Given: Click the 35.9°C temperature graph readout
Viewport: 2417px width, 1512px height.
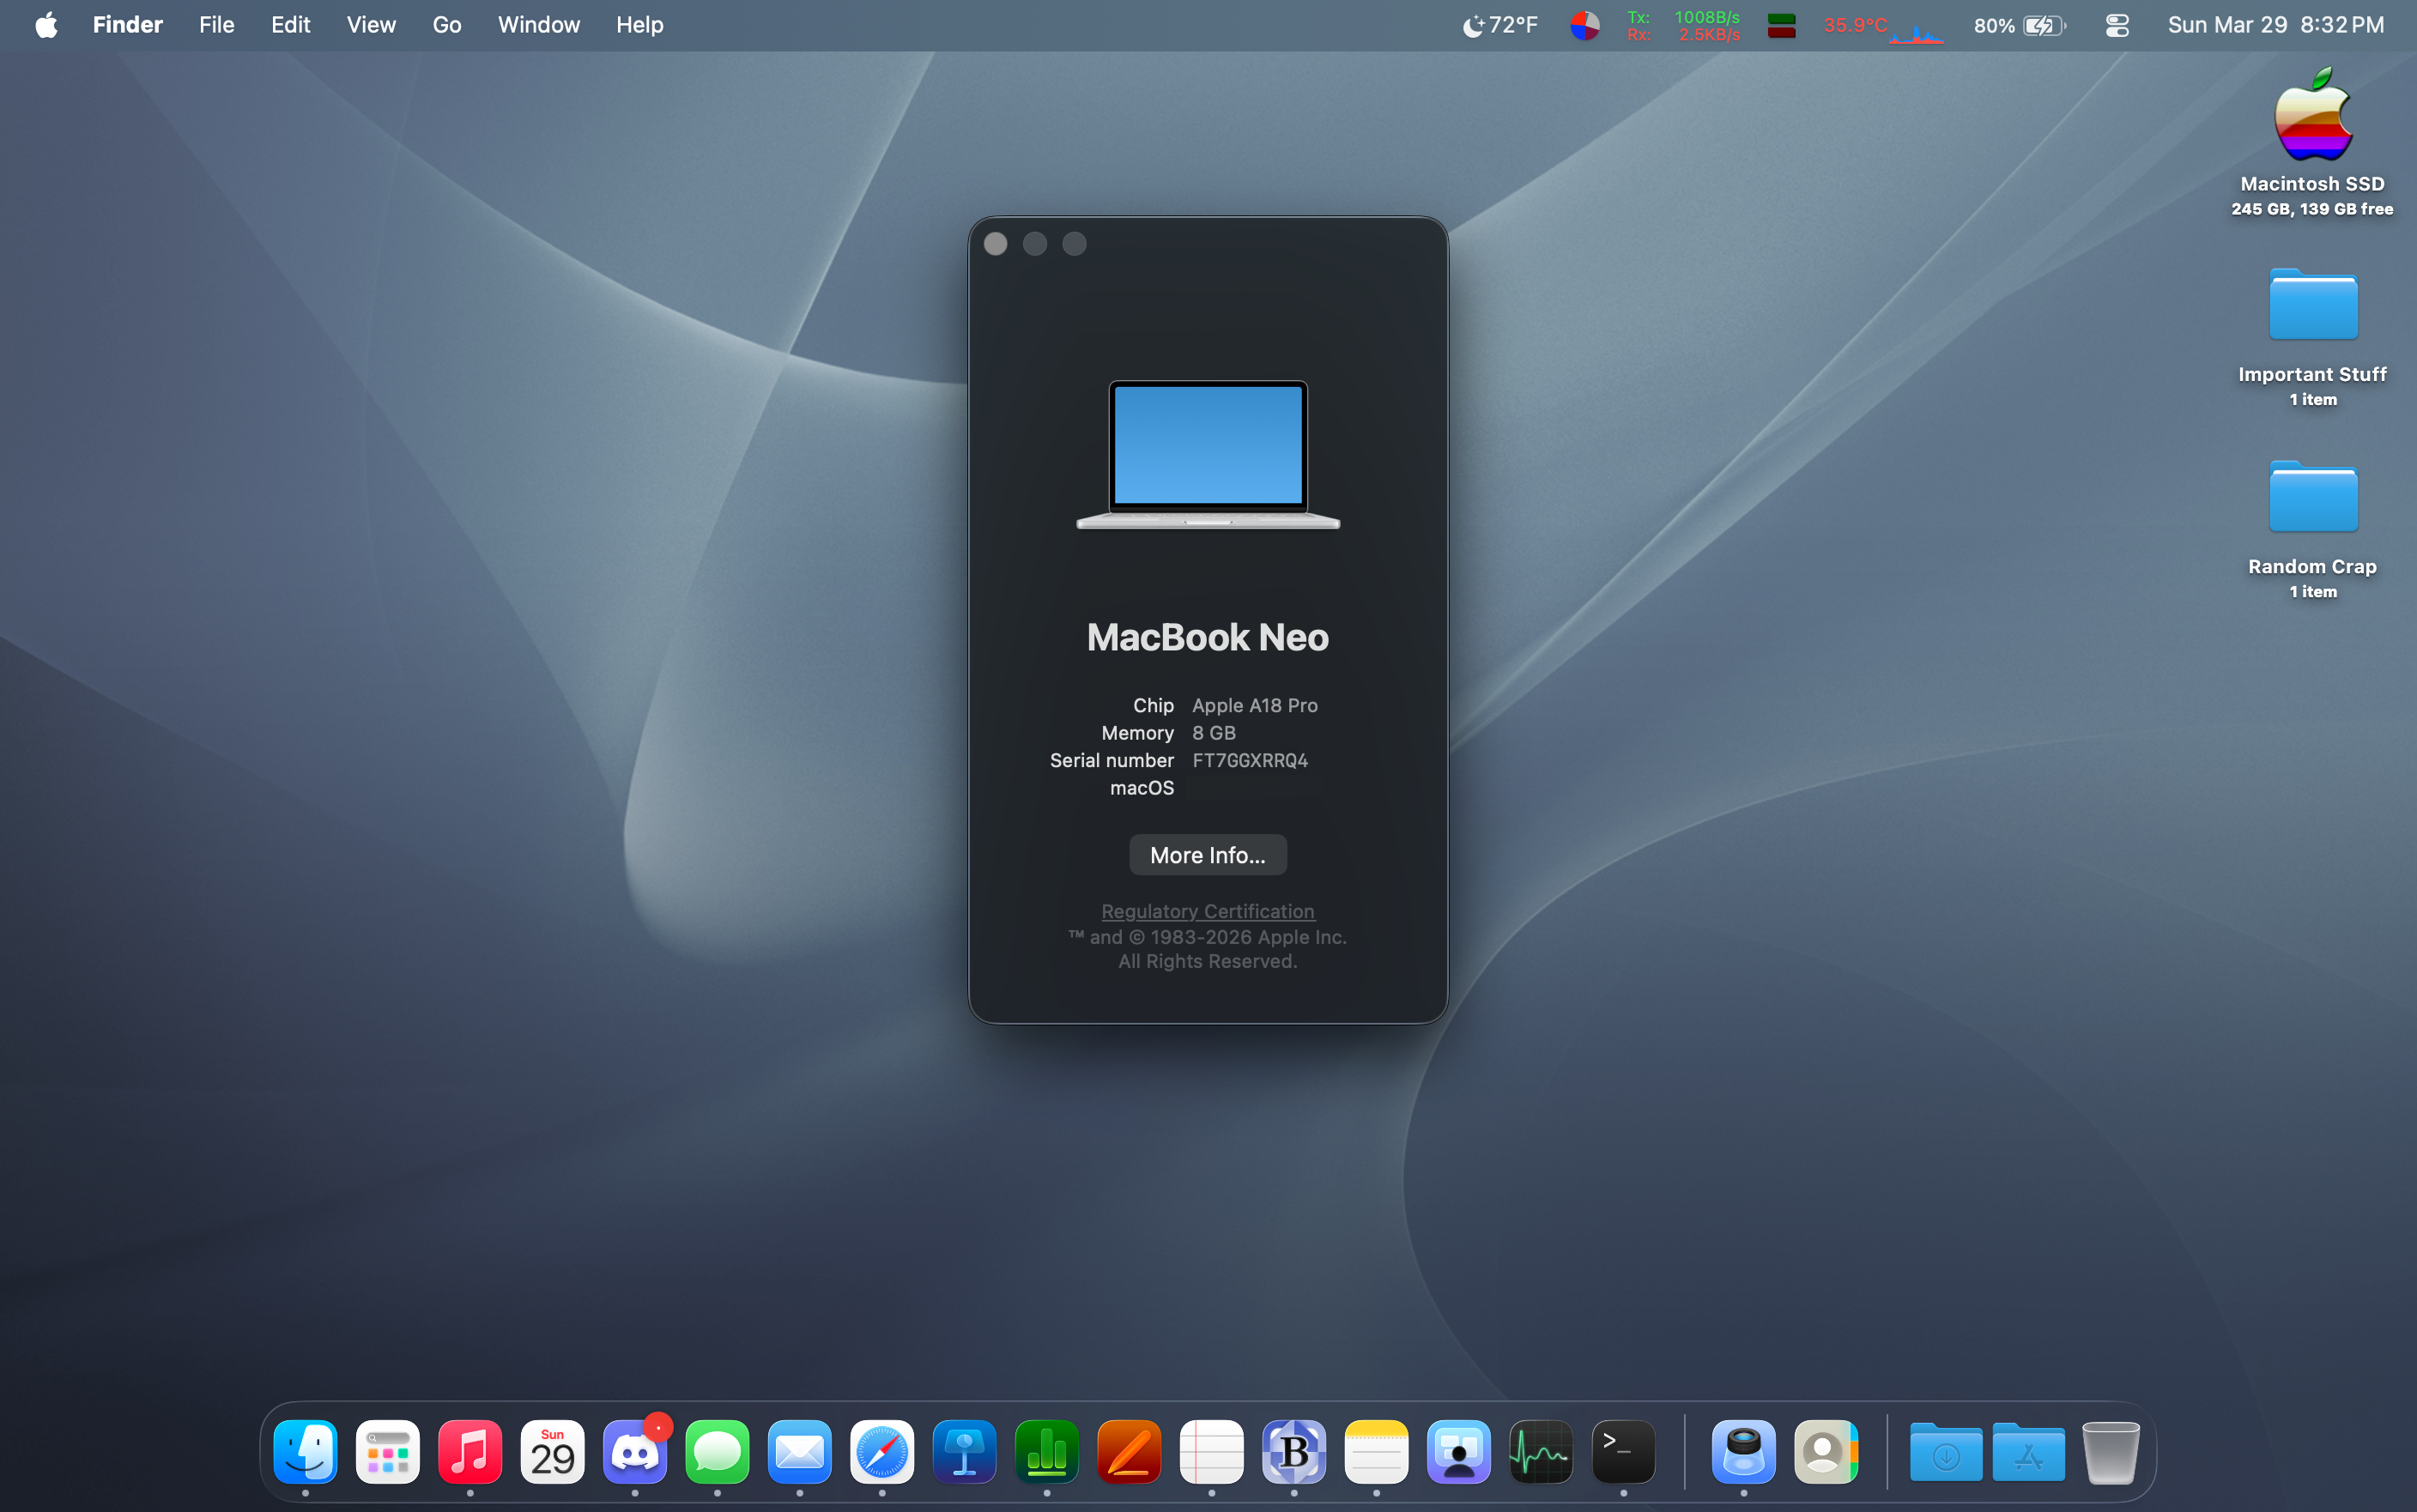Looking at the screenshot, I should tap(1884, 26).
